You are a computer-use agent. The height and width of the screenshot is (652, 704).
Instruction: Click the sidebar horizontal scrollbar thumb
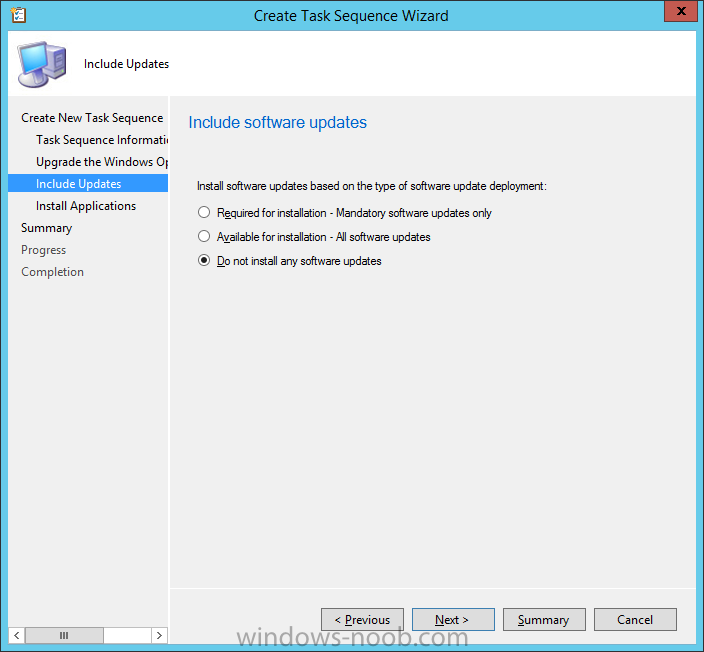[64, 635]
